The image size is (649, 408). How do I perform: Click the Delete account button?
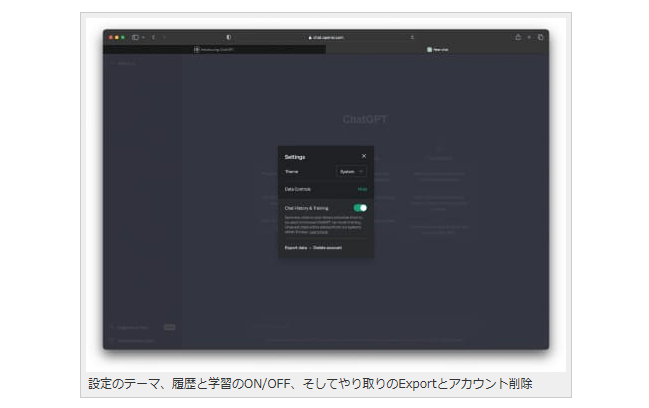pyautogui.click(x=326, y=247)
